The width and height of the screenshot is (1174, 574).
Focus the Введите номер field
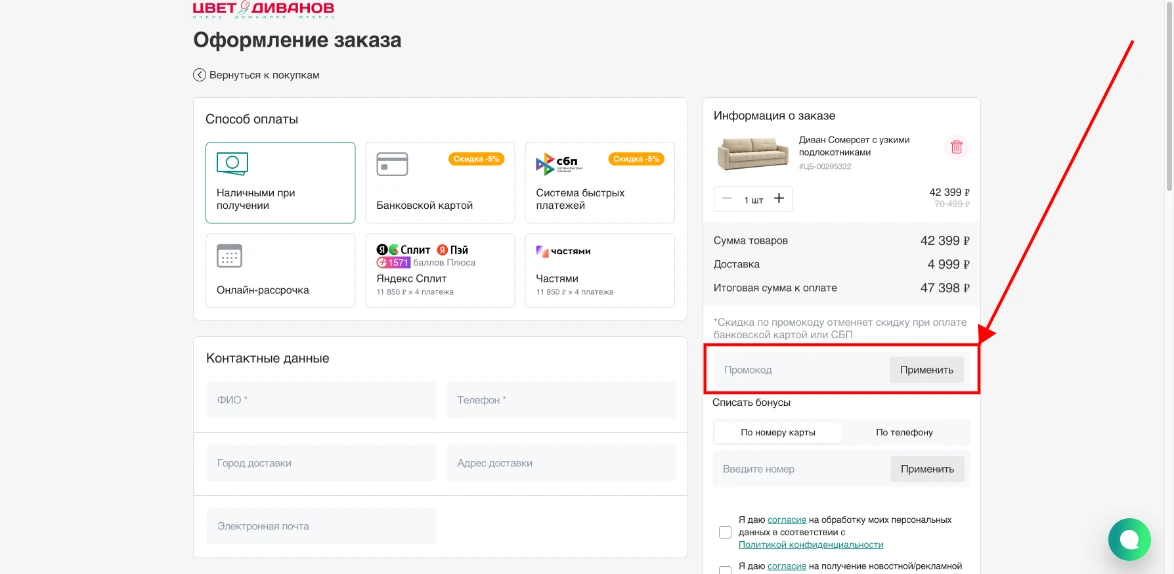(801, 469)
